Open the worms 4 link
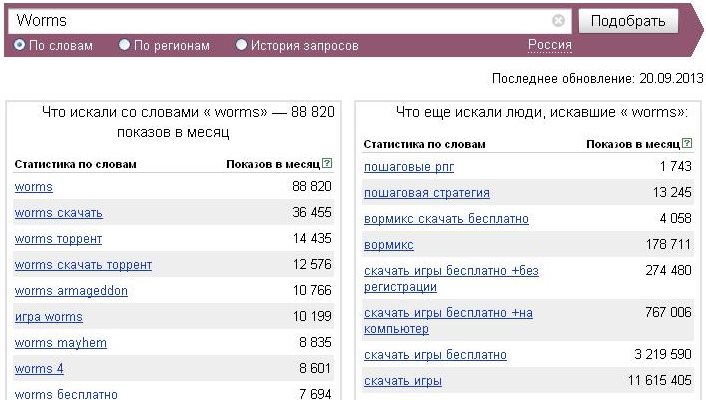Screen dimensions: 706x402 pos(39,369)
